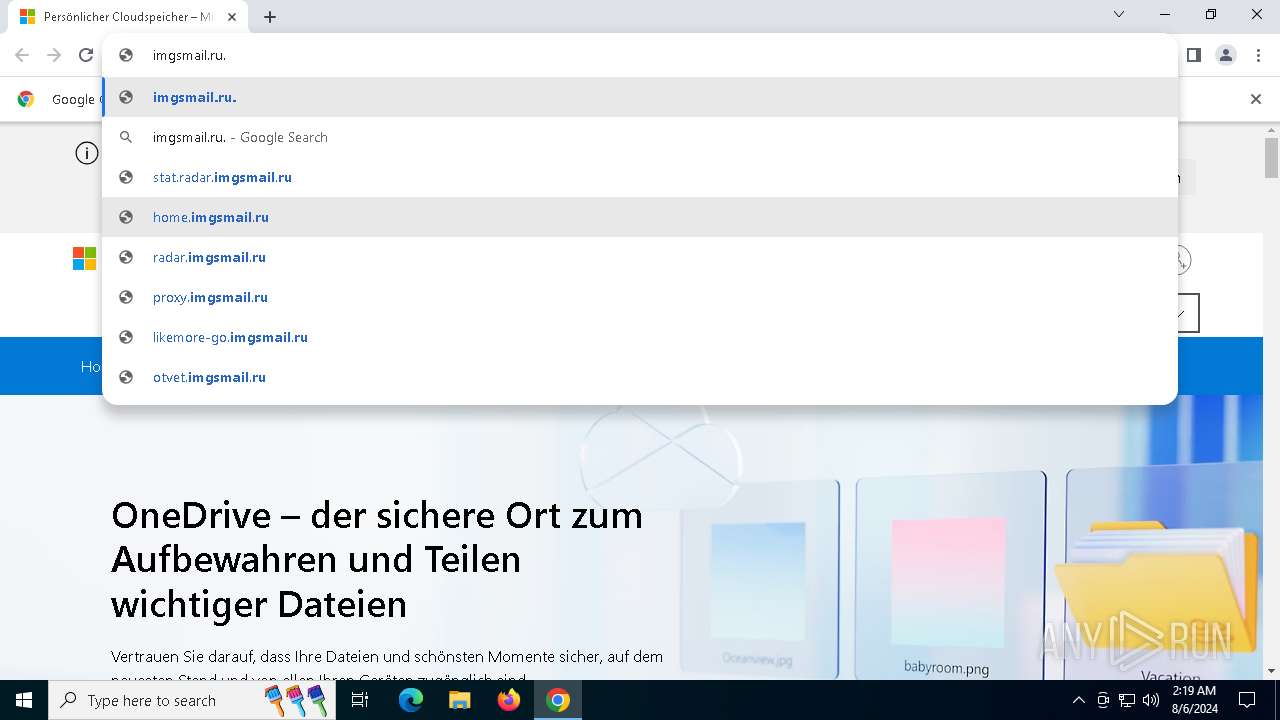This screenshot has height=720, width=1280.
Task: Select the proxy.imgsmail.ru suggestion
Action: coord(640,297)
